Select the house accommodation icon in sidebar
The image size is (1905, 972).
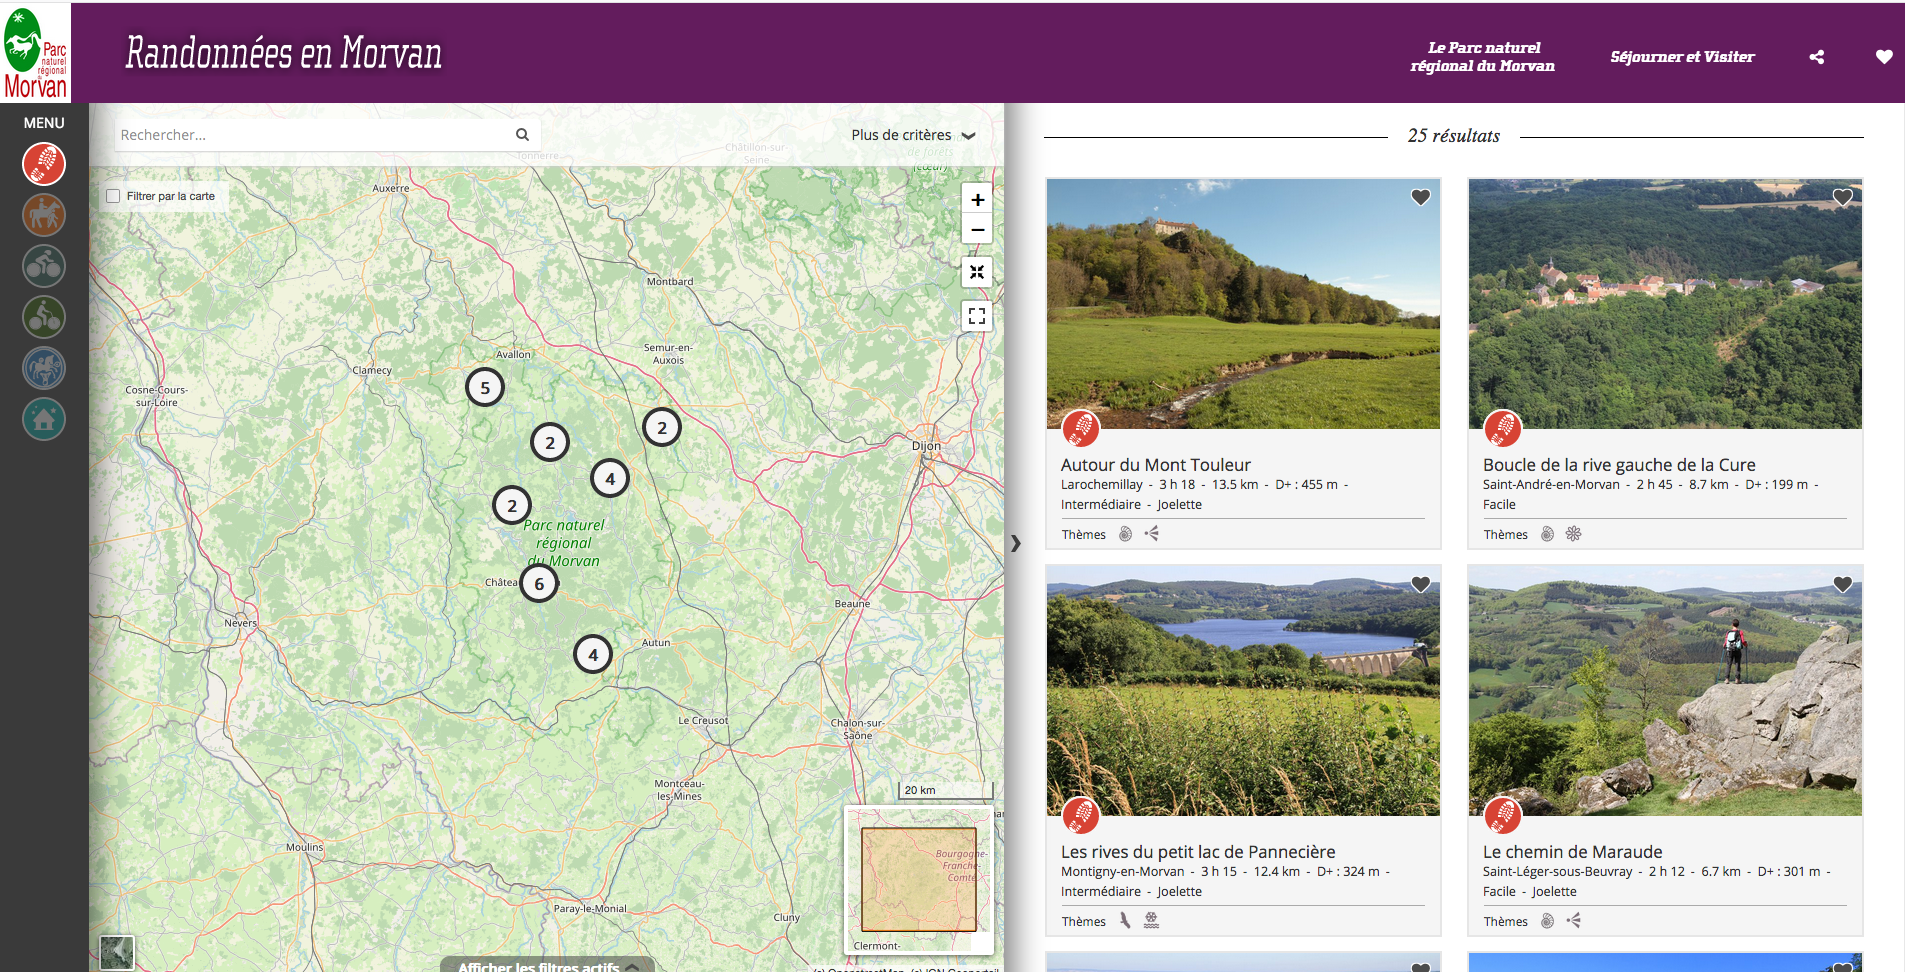point(44,419)
